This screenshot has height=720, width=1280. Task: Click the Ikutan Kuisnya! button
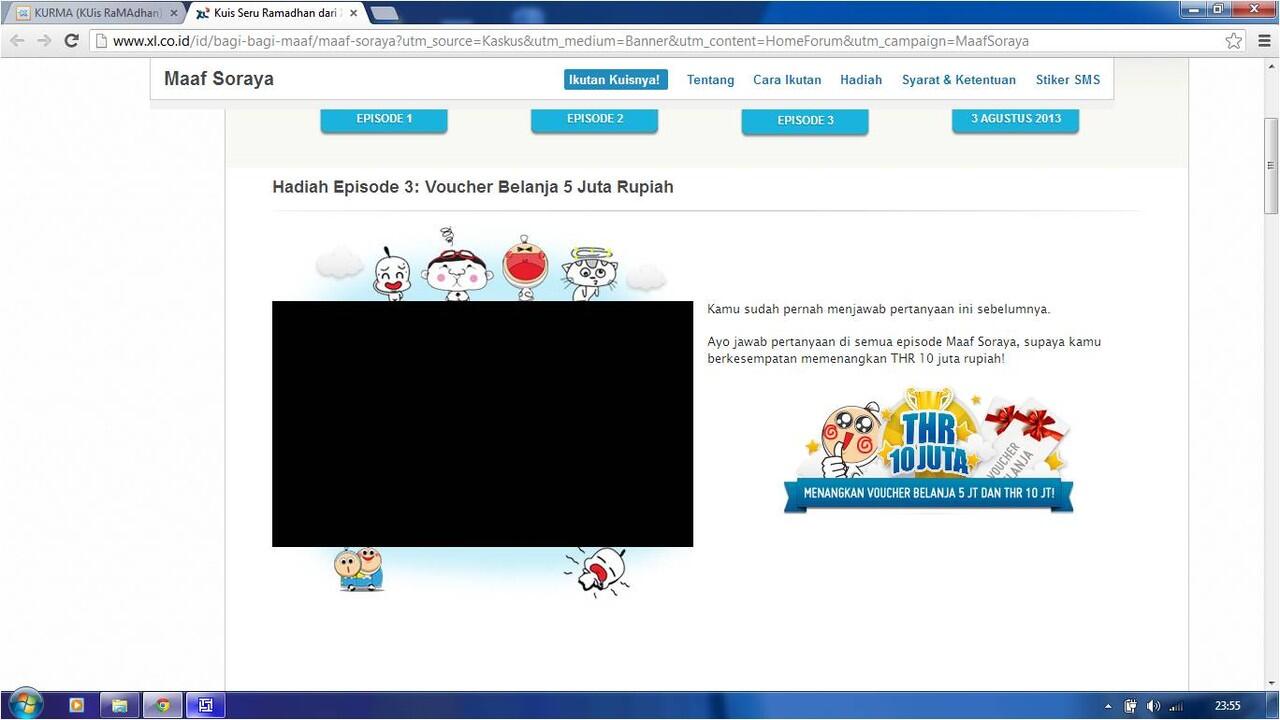pos(615,79)
